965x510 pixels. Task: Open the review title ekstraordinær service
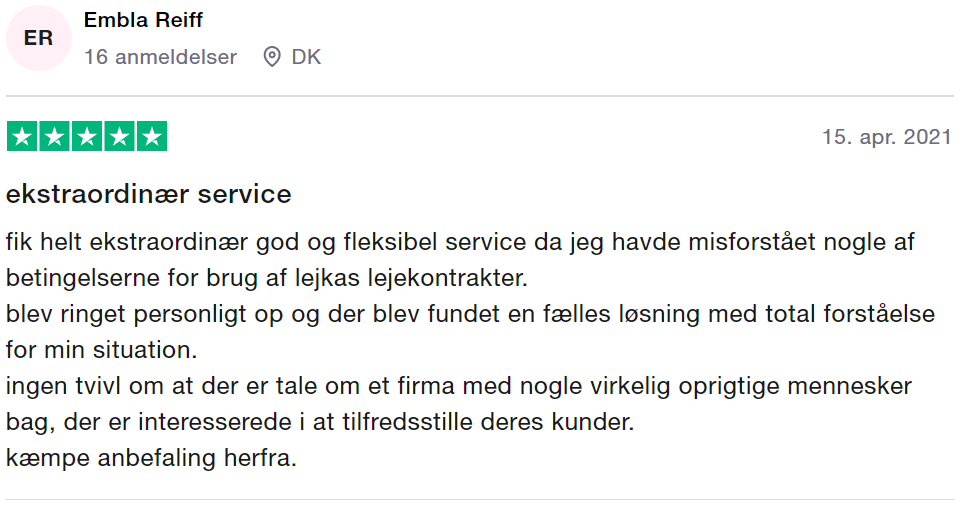148,194
